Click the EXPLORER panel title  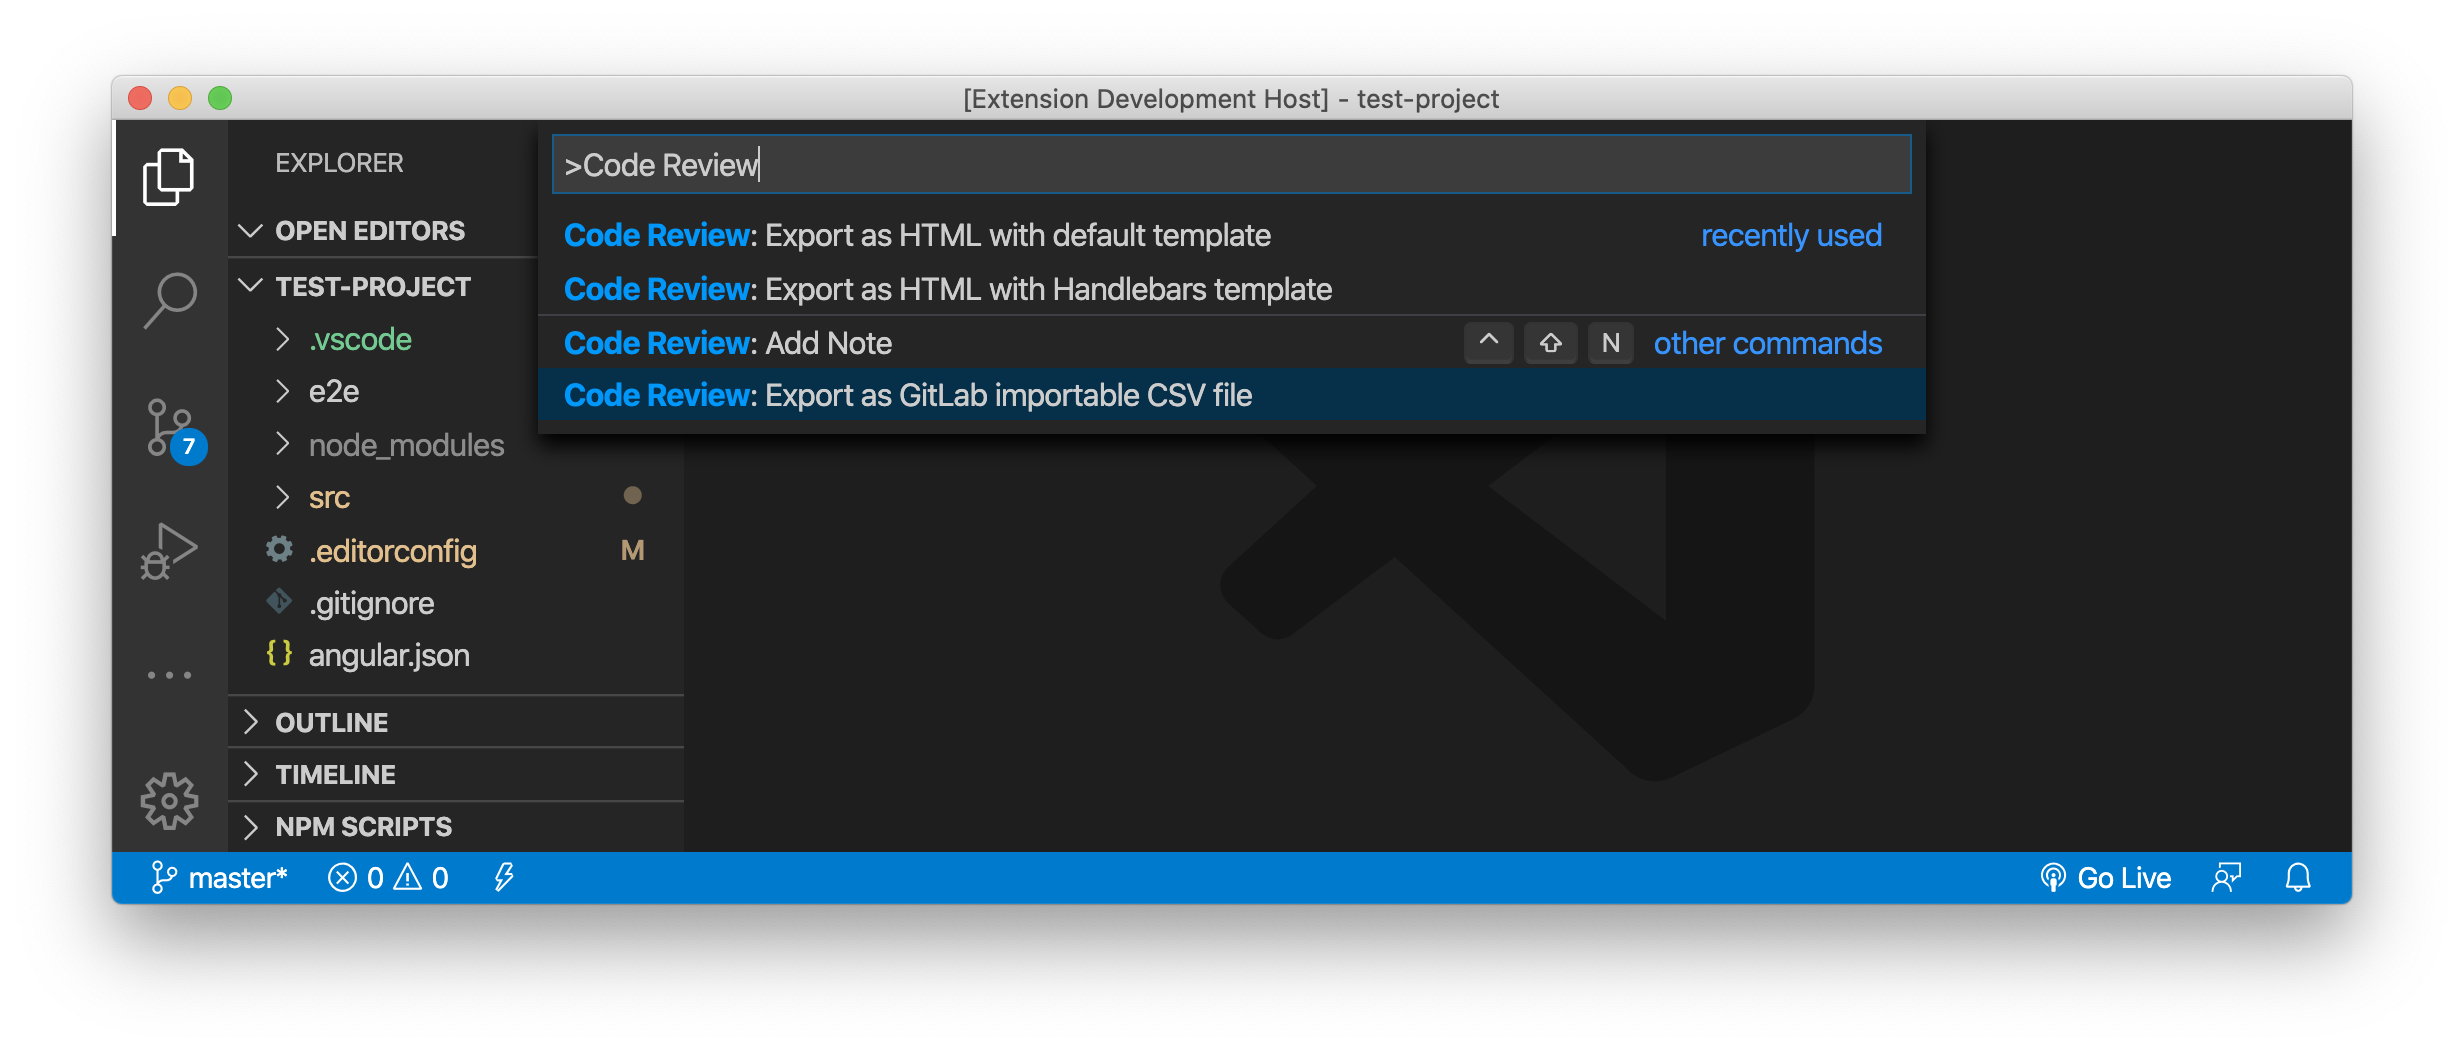point(339,163)
